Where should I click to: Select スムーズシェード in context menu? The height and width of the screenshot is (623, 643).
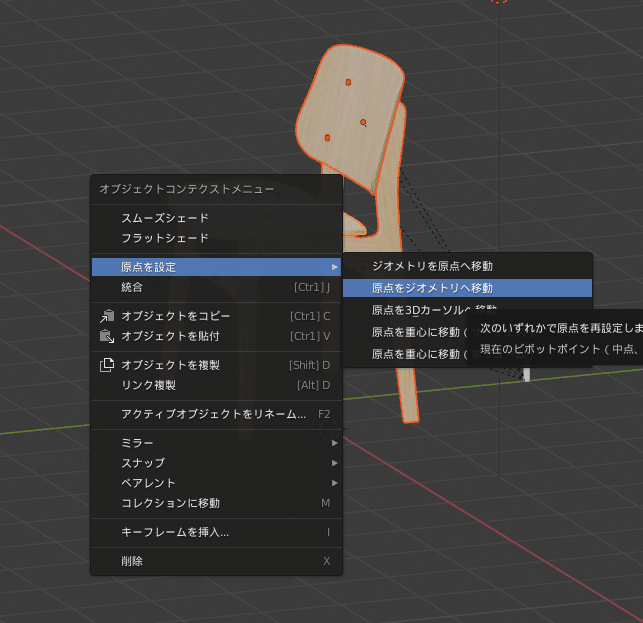[216, 218]
